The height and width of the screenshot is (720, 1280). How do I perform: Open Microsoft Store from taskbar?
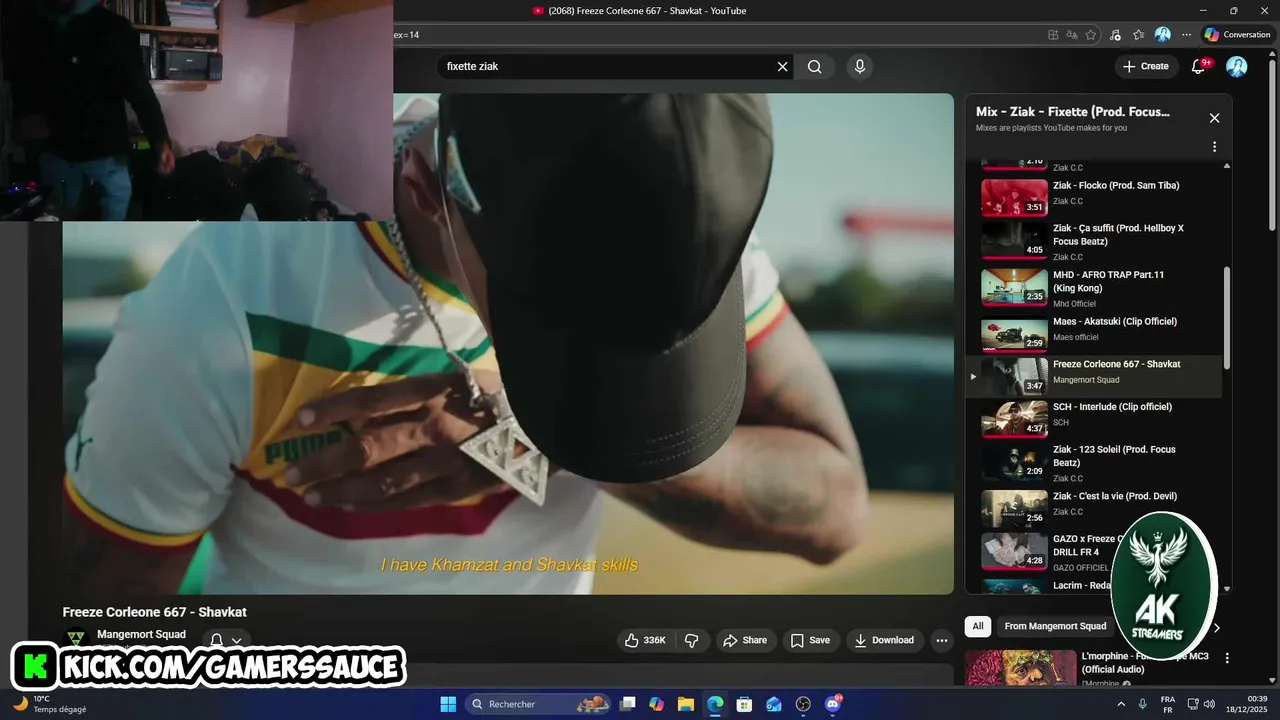pos(744,704)
